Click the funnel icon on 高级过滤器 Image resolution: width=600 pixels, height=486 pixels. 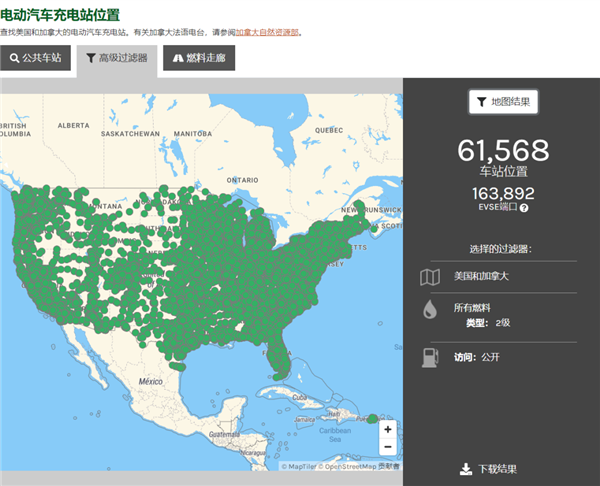(91, 58)
